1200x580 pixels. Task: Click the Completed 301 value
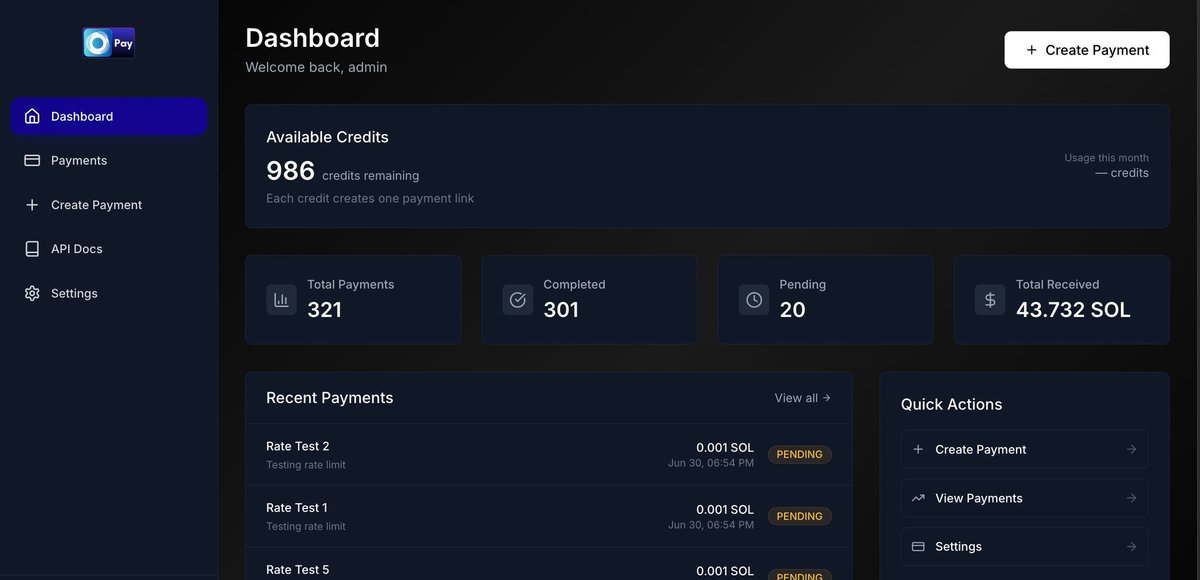(561, 310)
